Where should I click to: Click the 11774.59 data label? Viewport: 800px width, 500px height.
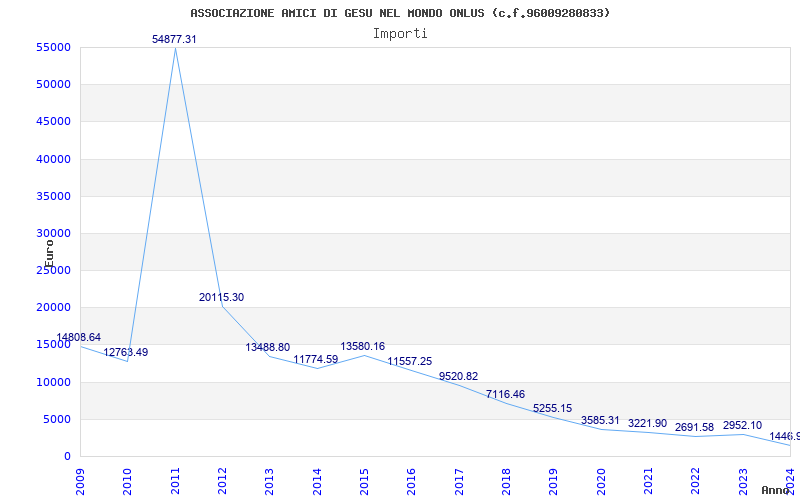coord(316,359)
